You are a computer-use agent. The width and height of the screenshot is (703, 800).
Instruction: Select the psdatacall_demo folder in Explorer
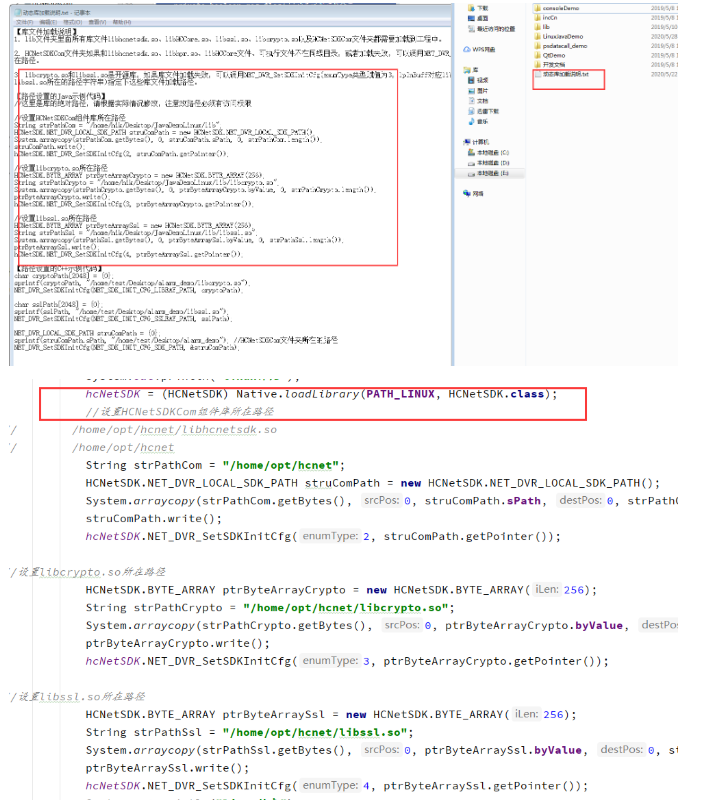click(x=561, y=46)
